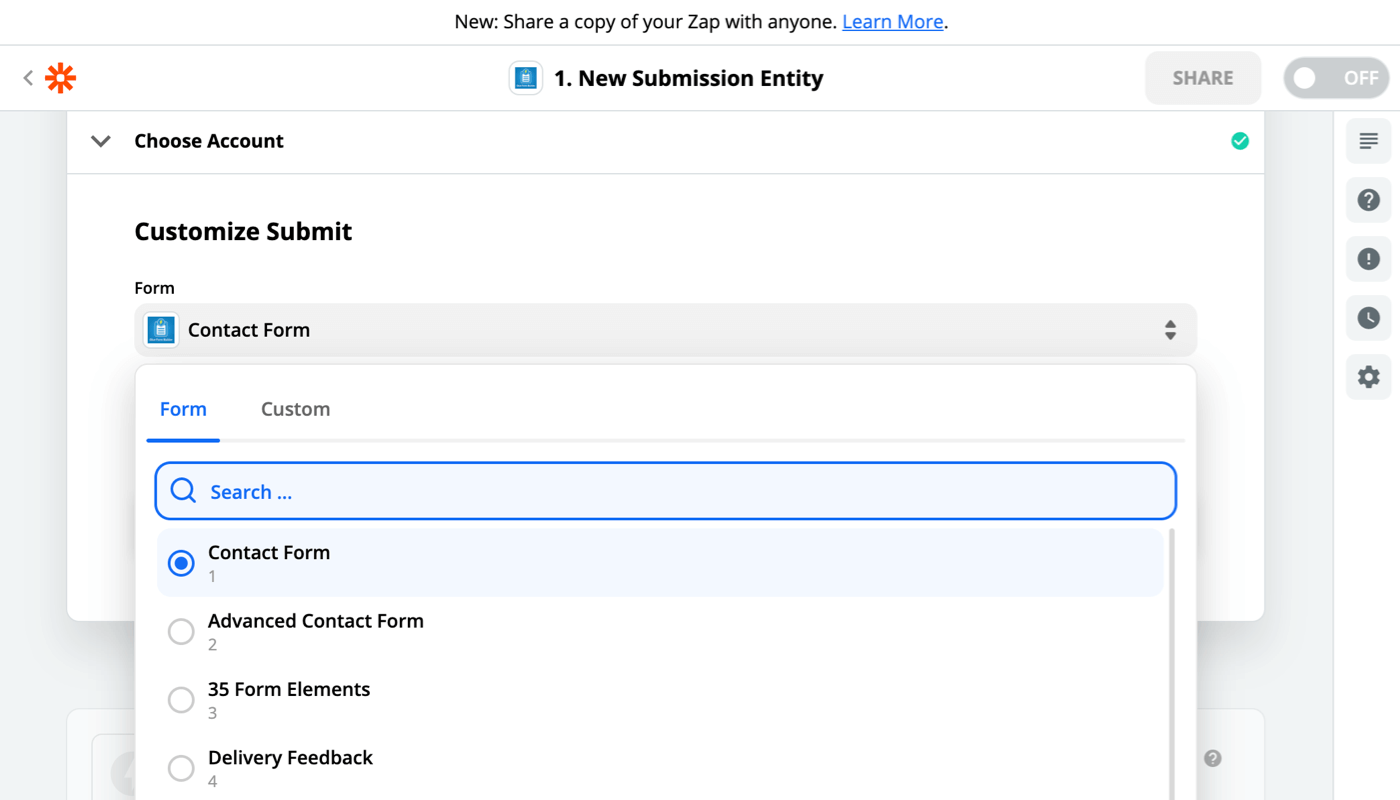Click the back chevron in the top left
The image size is (1400, 800).
(x=27, y=77)
